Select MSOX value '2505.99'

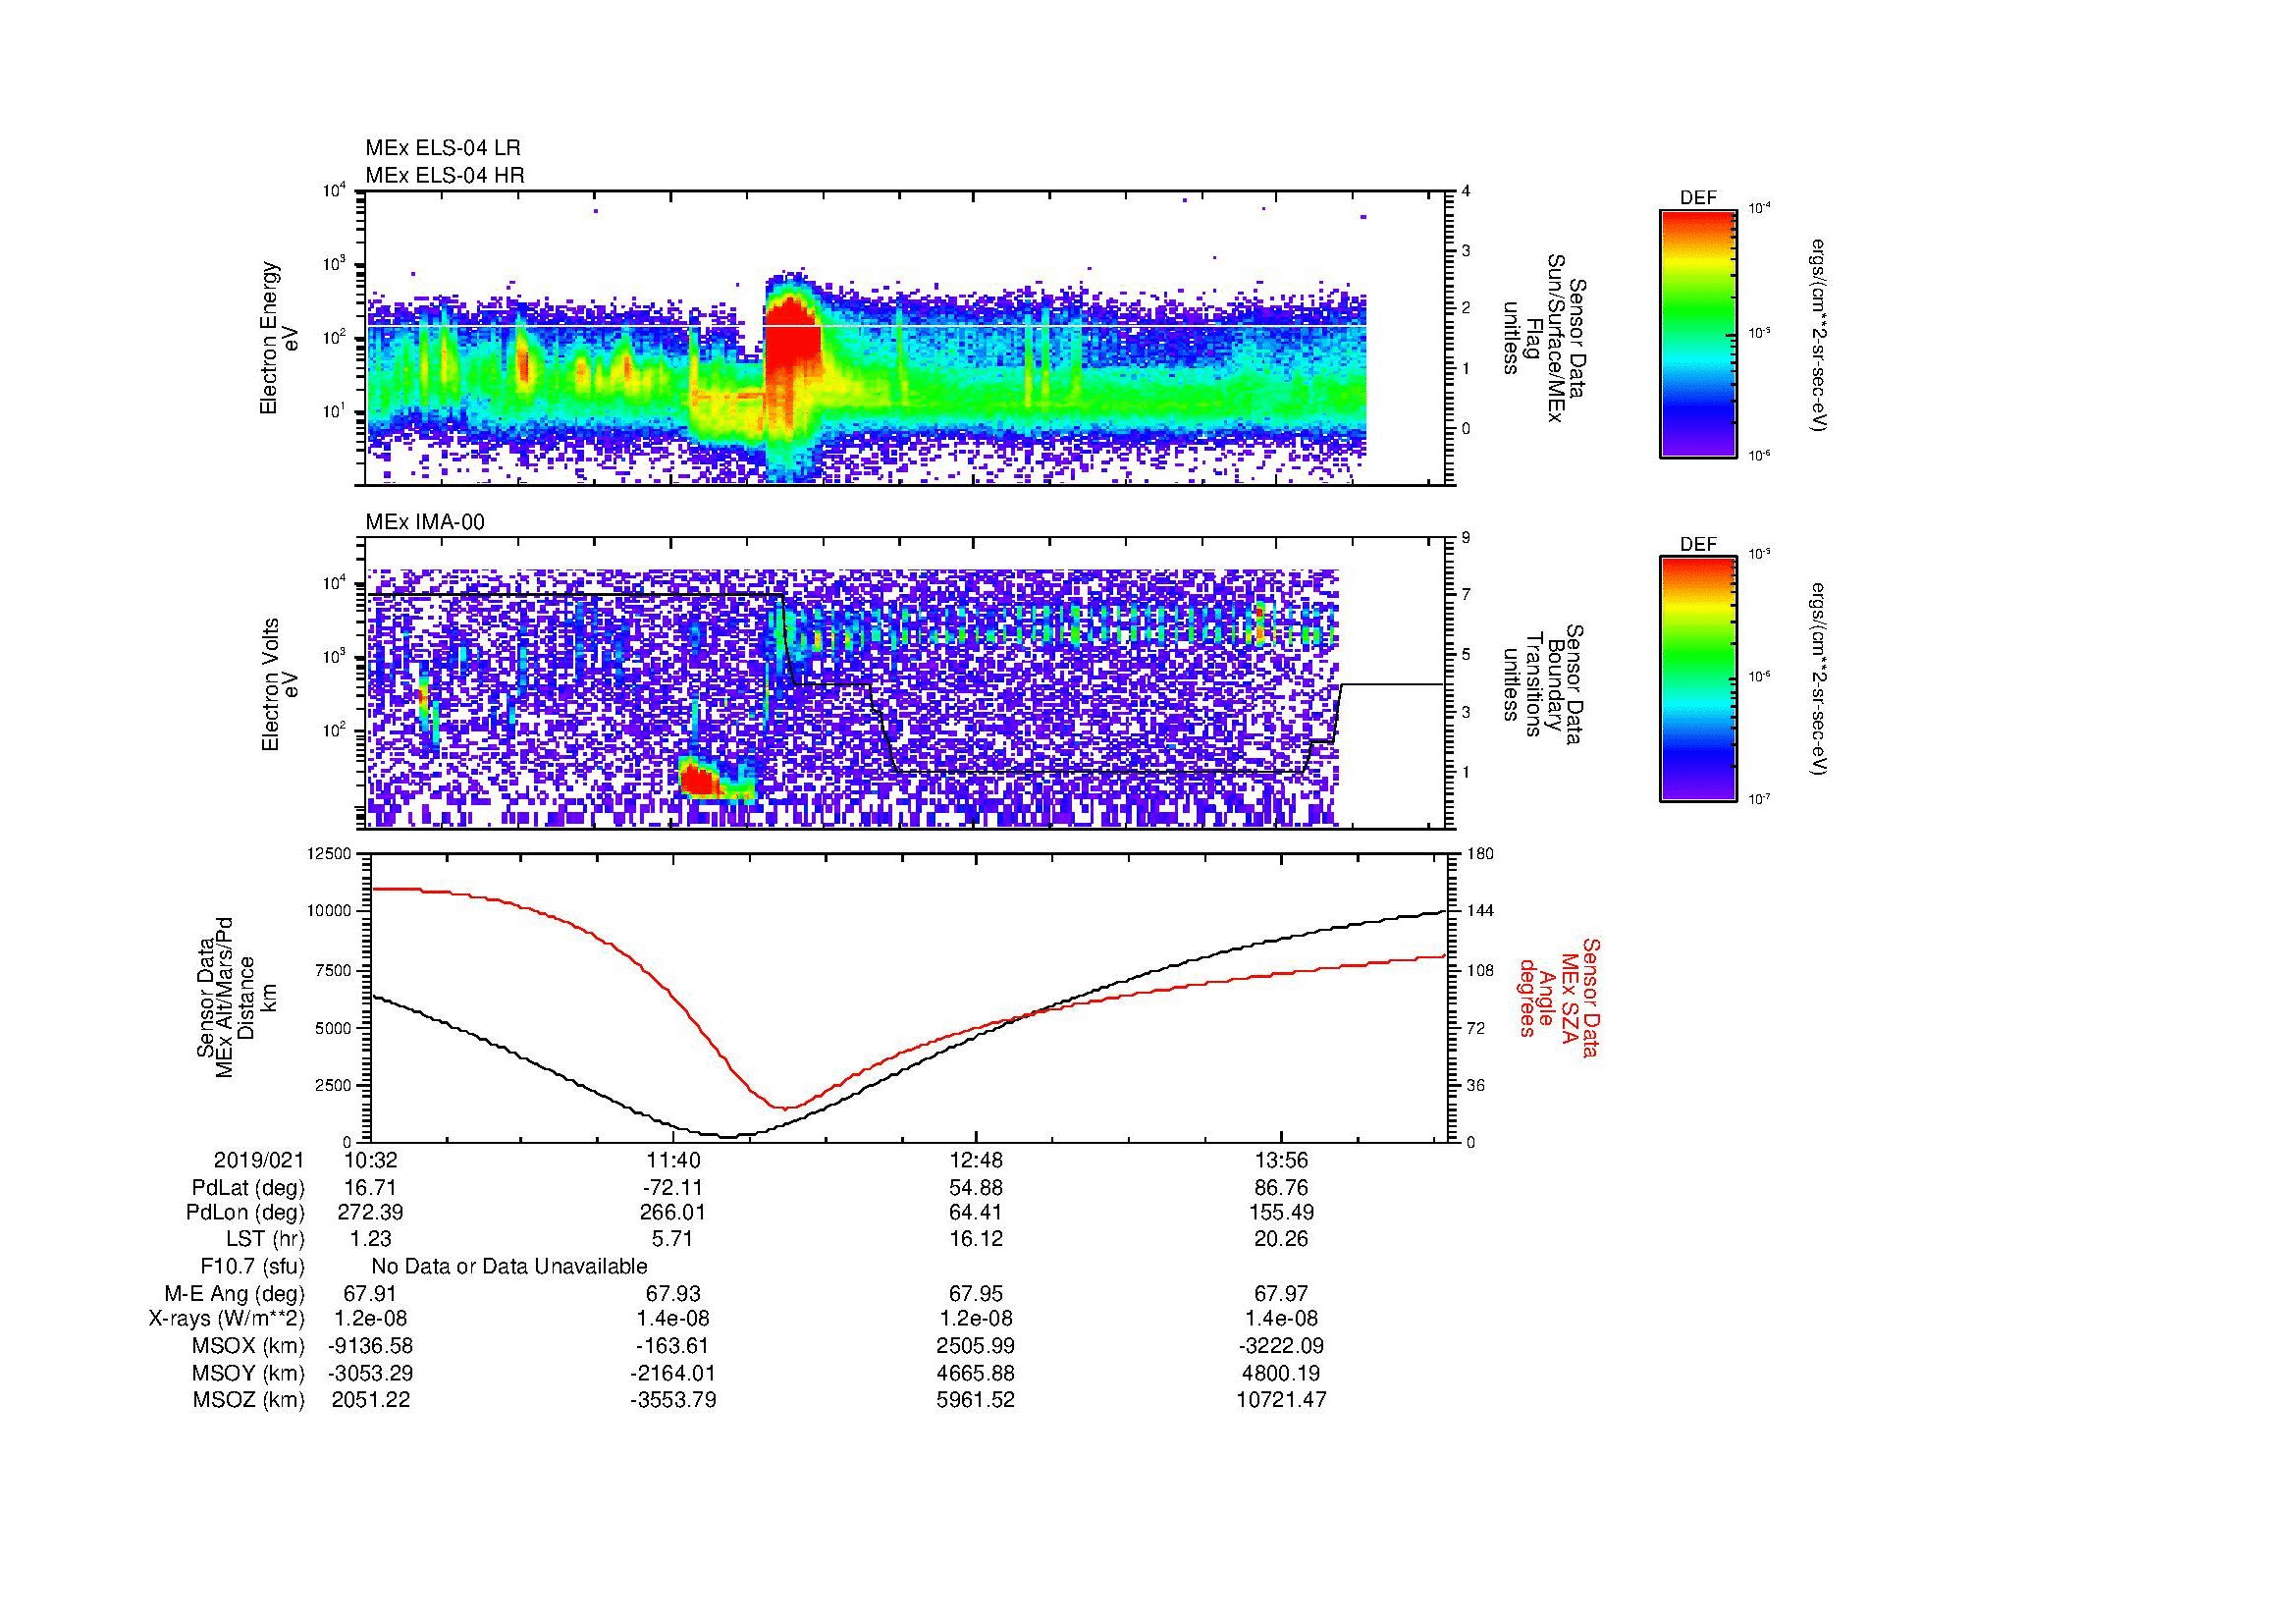coord(976,1346)
